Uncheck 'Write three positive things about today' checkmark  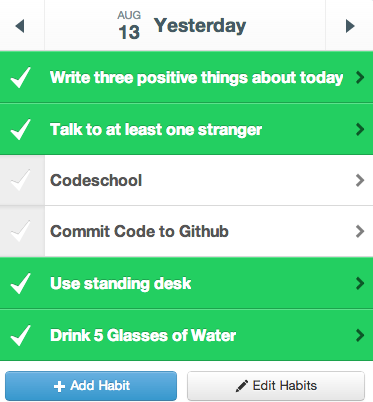coord(21,77)
